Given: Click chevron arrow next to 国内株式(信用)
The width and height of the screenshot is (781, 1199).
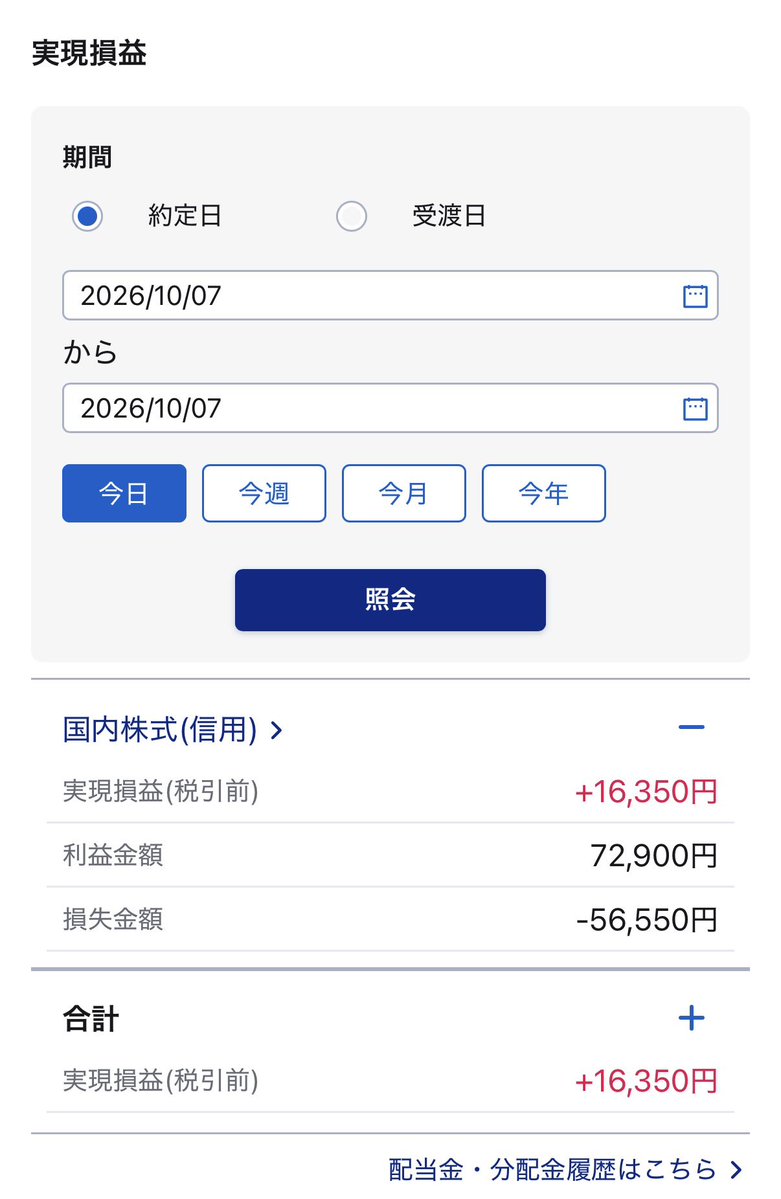Looking at the screenshot, I should tap(276, 731).
